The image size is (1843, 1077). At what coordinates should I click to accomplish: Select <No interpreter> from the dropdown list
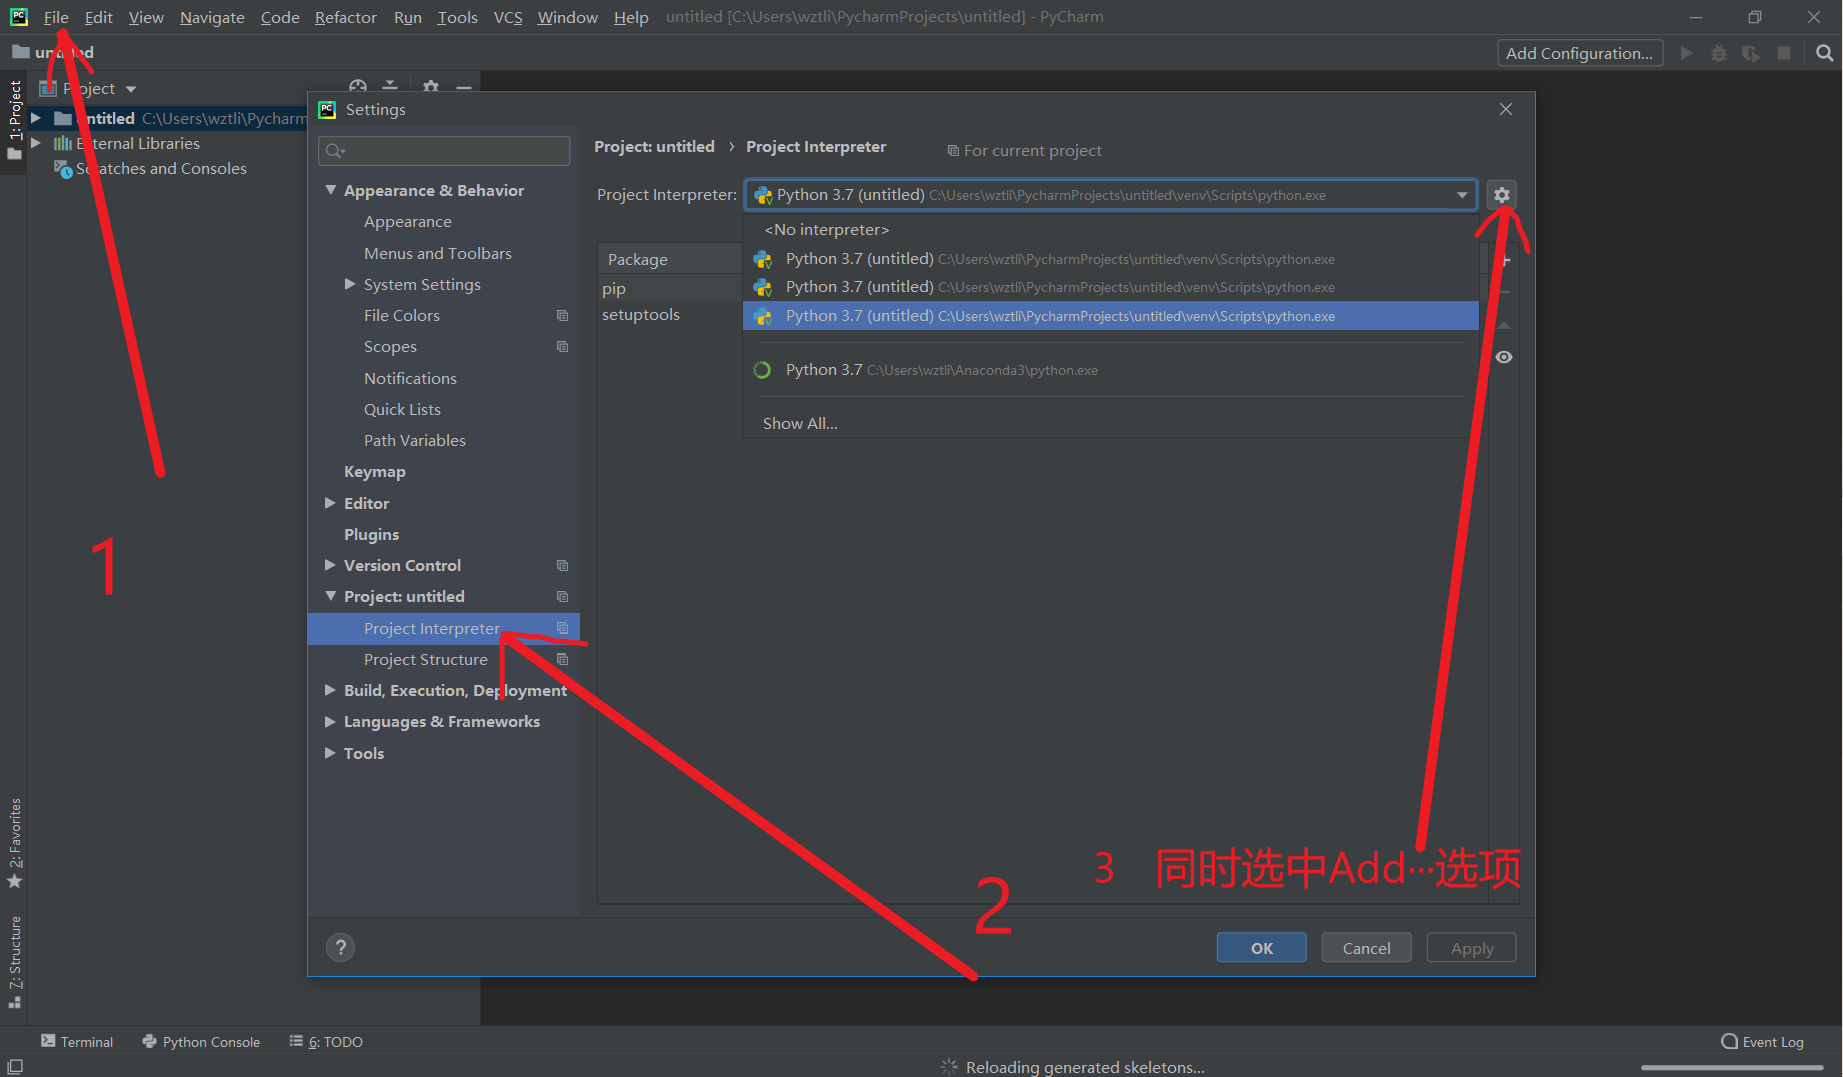pyautogui.click(x=1110, y=230)
